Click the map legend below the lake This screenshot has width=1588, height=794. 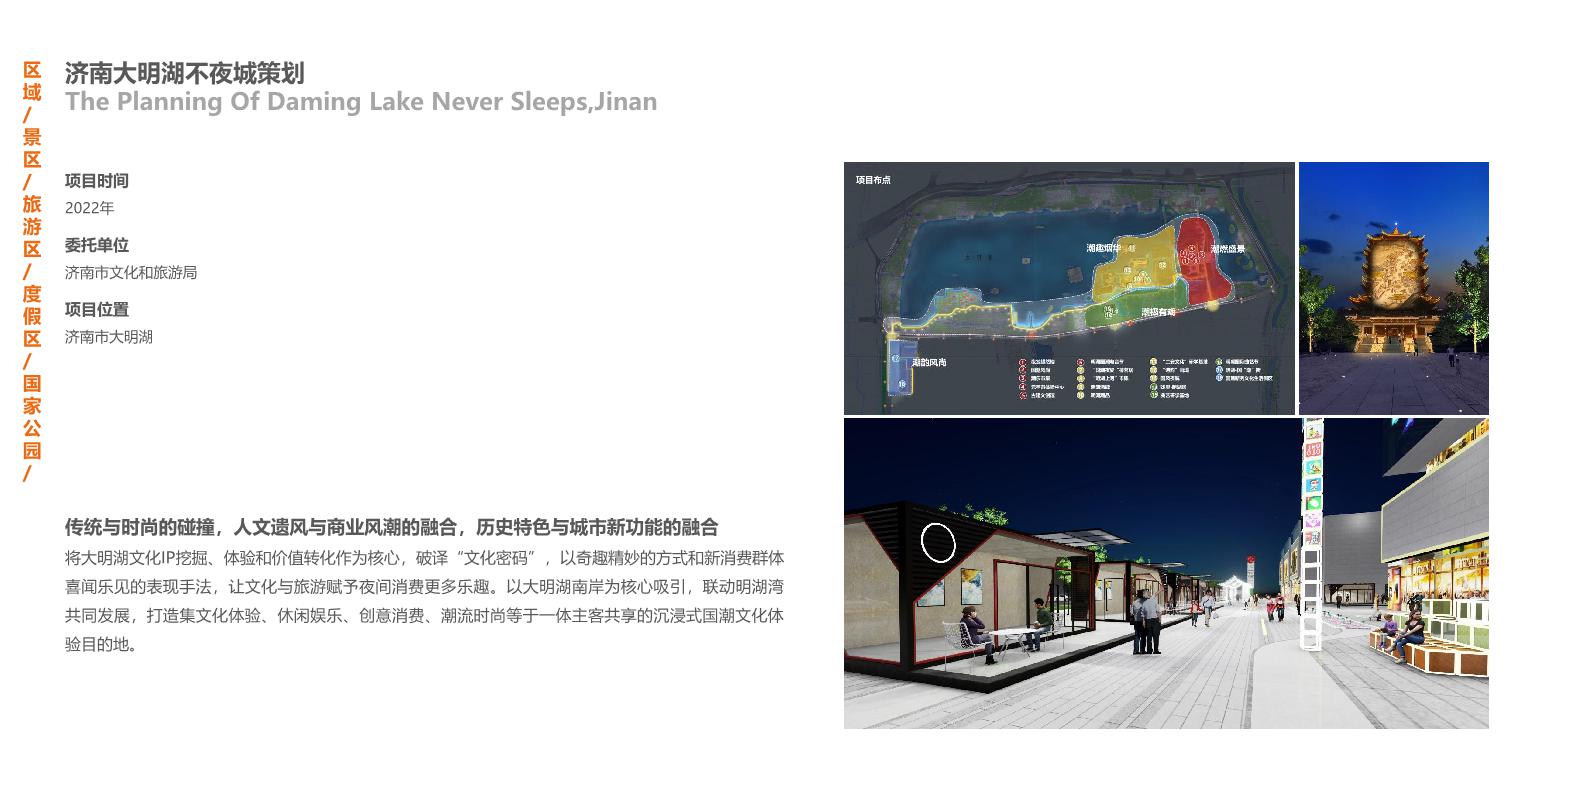pos(1145,379)
